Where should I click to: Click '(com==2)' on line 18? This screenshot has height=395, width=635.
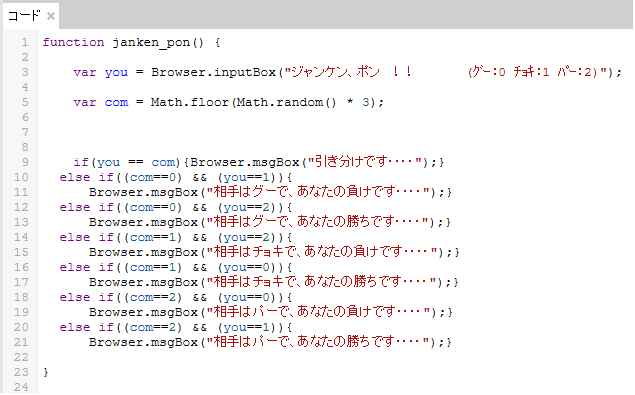(153, 297)
